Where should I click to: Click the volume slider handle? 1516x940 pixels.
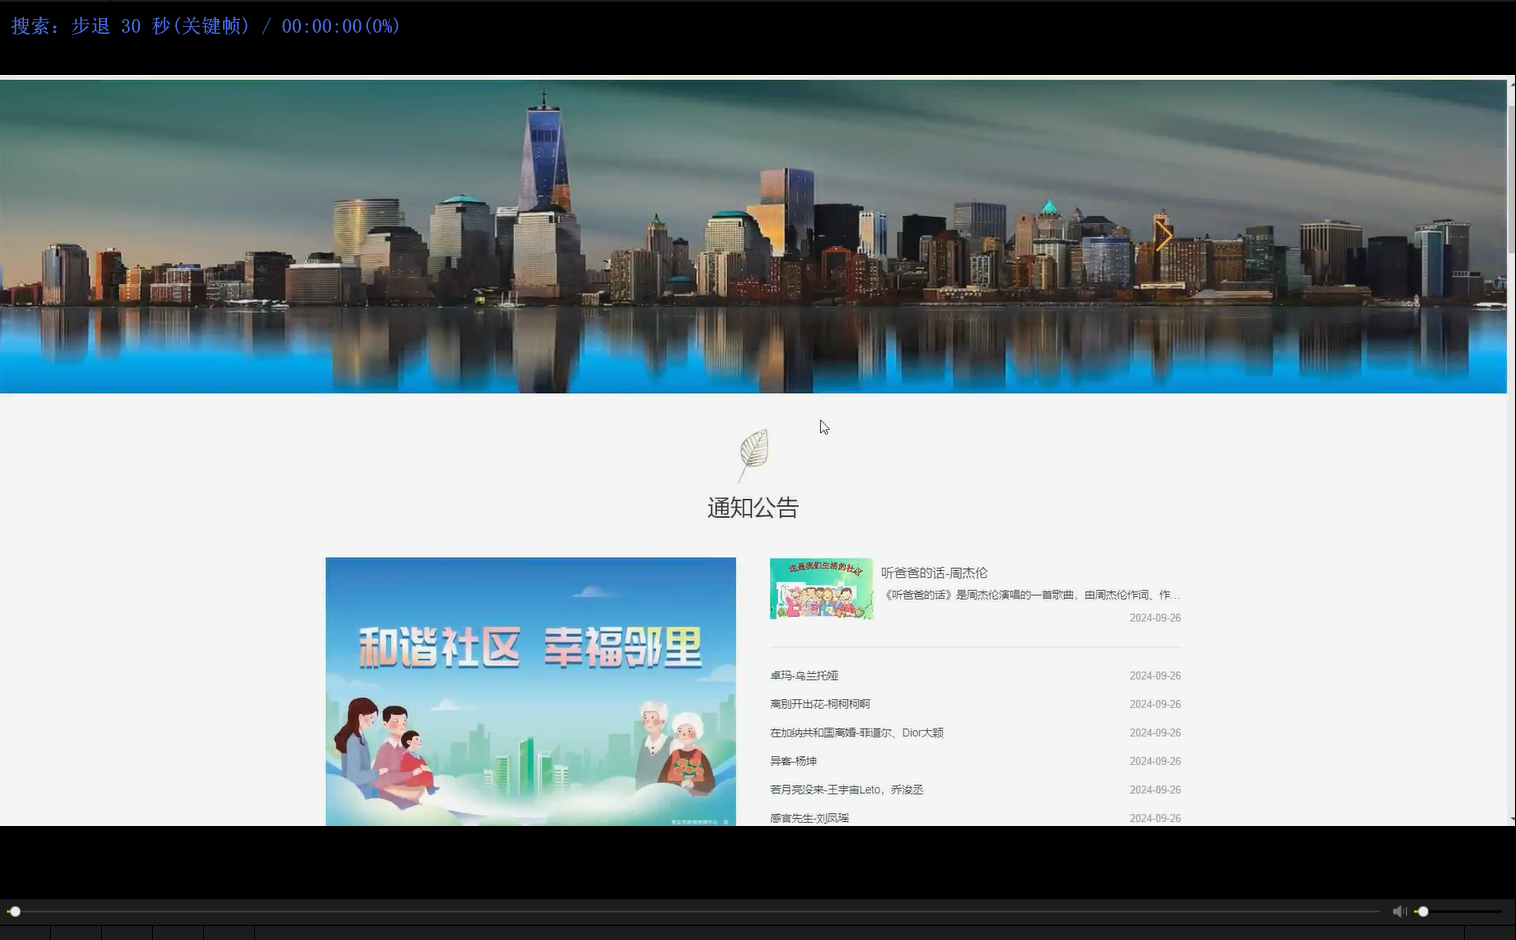click(x=1422, y=911)
